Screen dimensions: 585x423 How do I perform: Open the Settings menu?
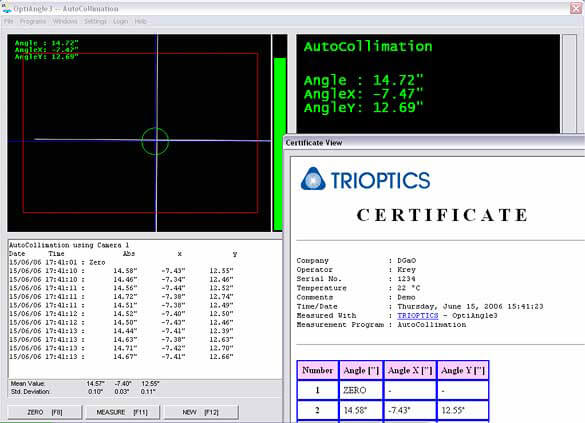pos(95,21)
